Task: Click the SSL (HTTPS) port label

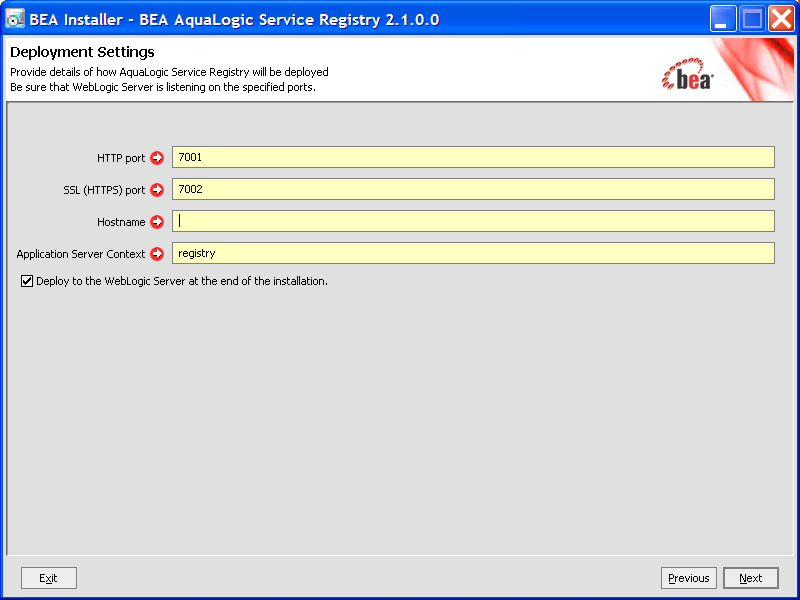Action: (104, 190)
